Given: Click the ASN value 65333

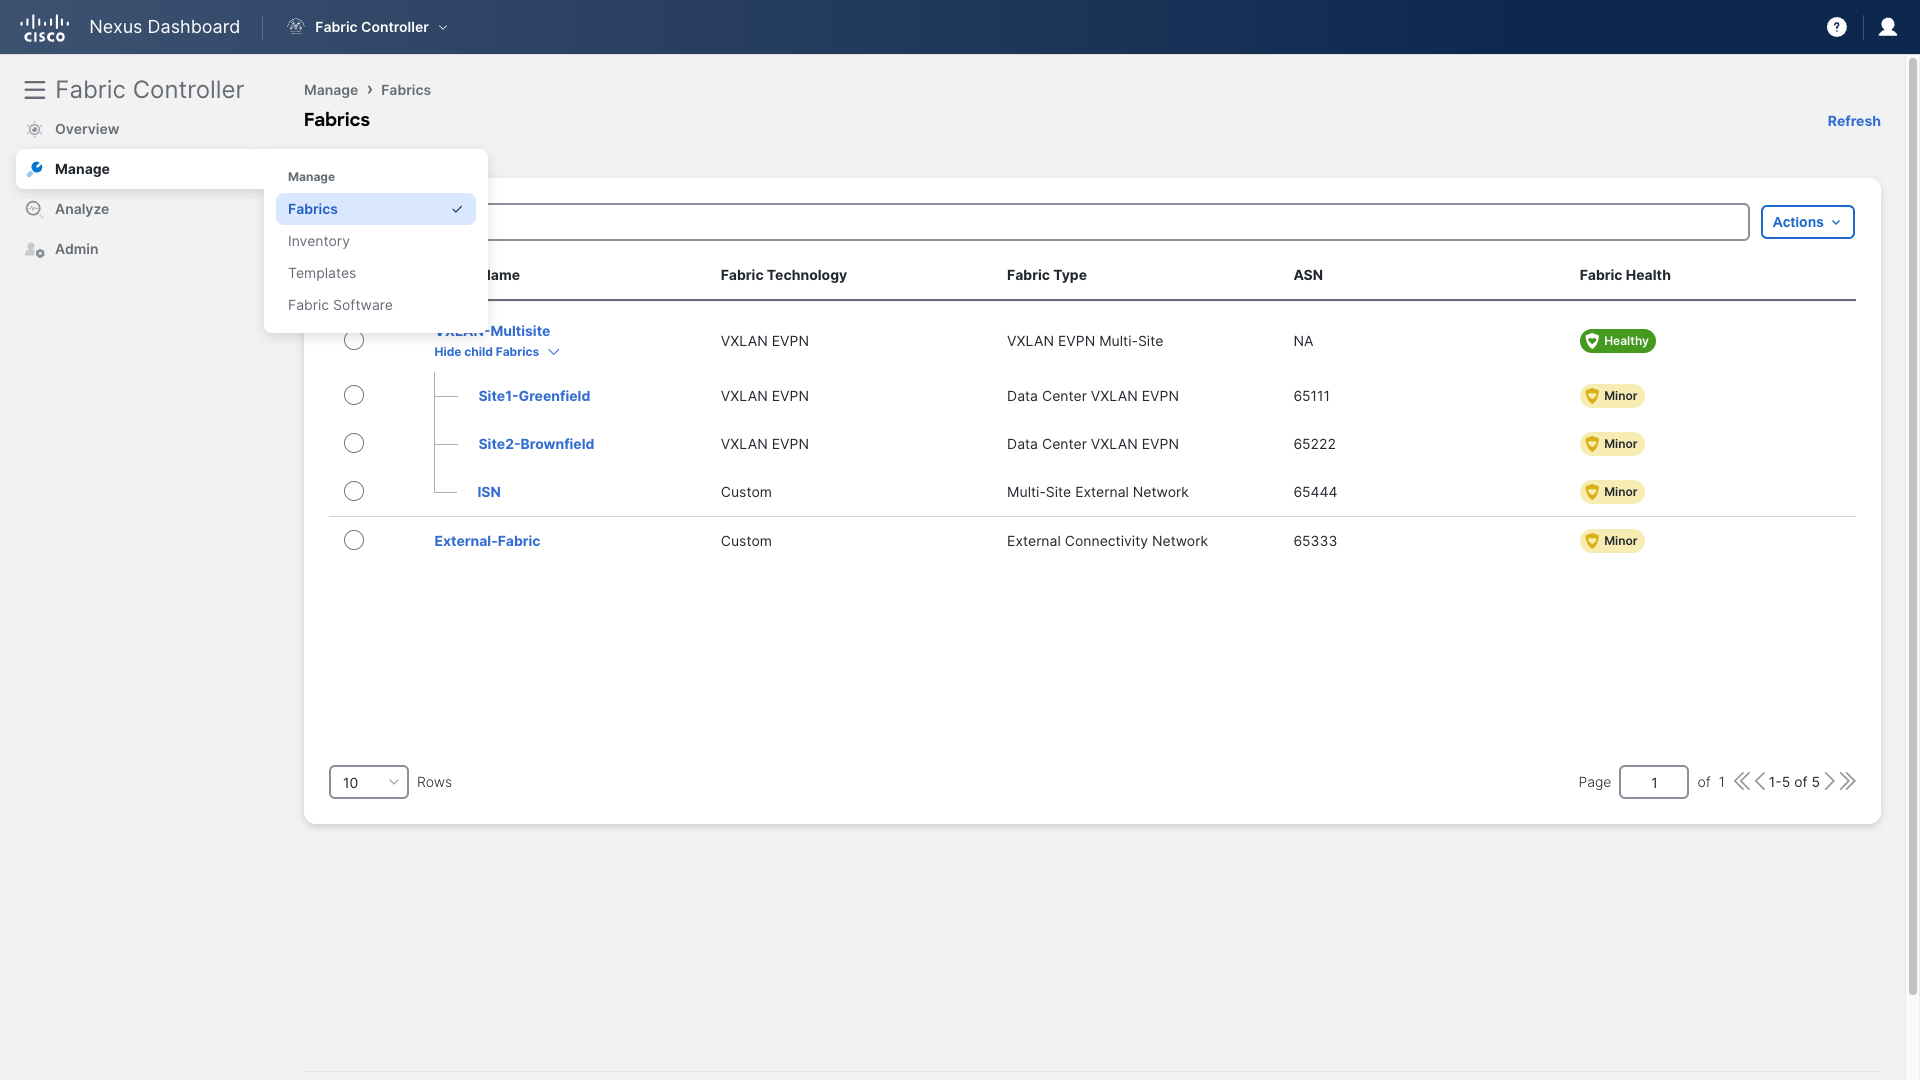Looking at the screenshot, I should (x=1315, y=541).
